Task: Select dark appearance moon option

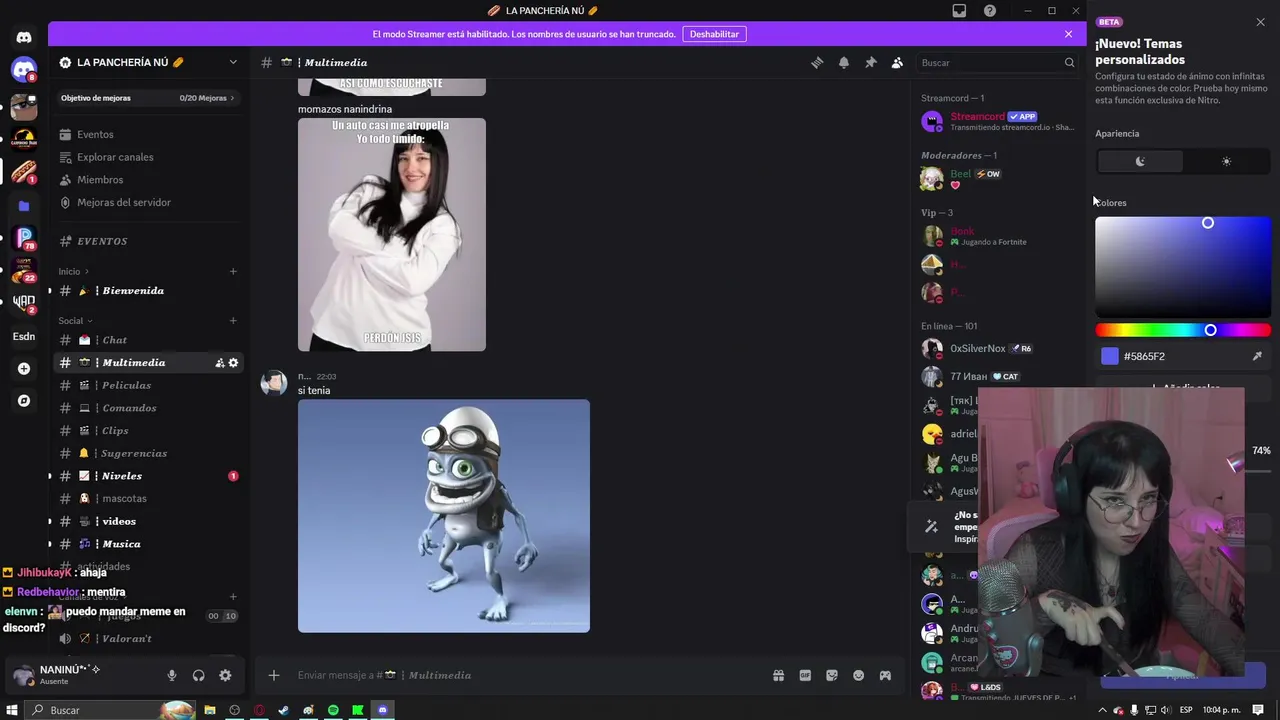Action: click(x=1140, y=161)
